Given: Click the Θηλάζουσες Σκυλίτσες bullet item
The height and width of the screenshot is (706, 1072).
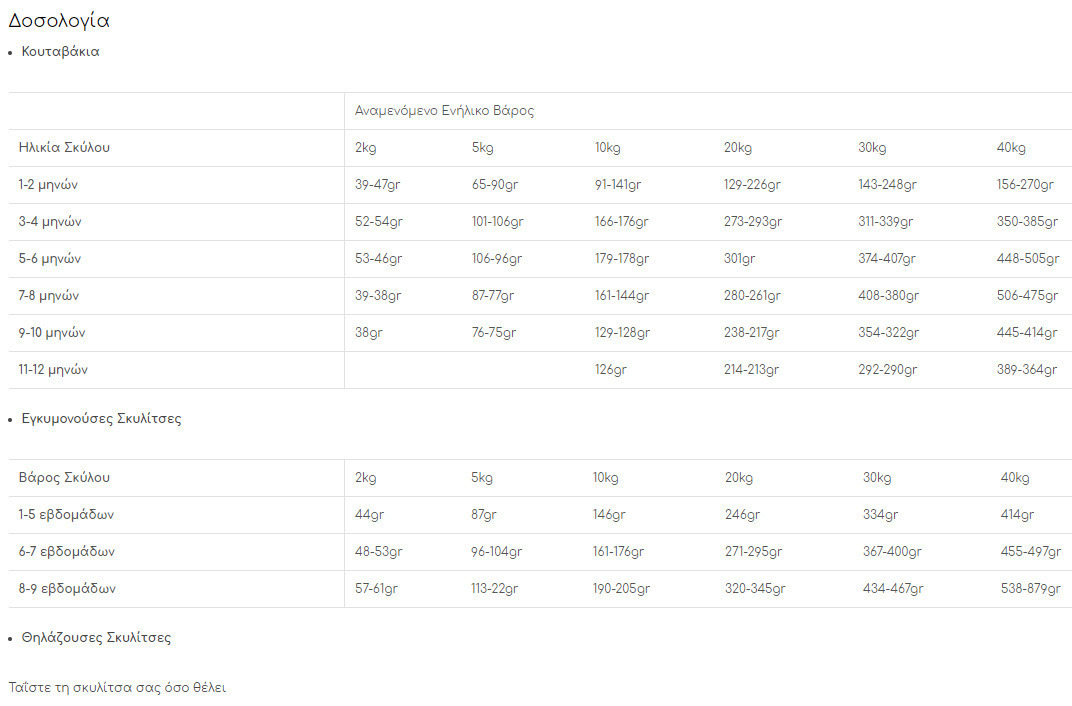Looking at the screenshot, I should pos(96,638).
